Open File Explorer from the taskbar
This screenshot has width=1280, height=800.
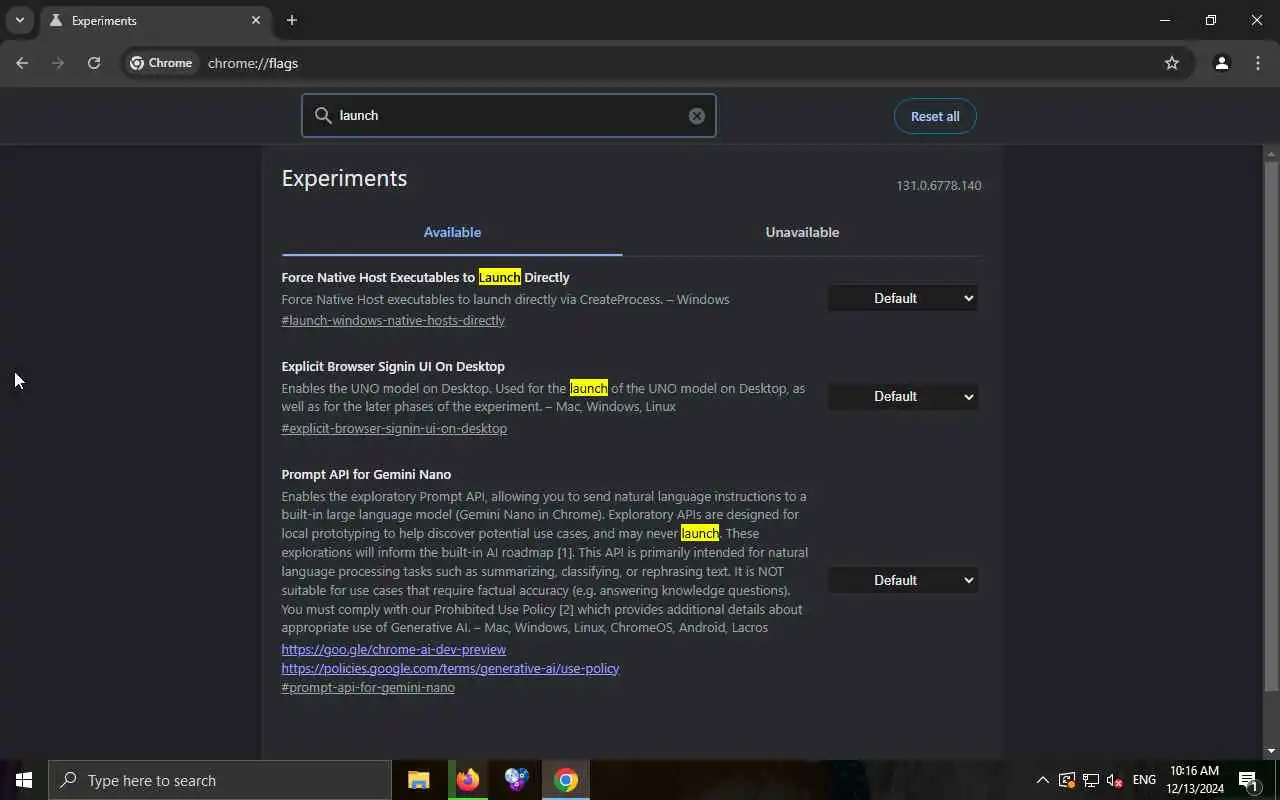pyautogui.click(x=419, y=780)
